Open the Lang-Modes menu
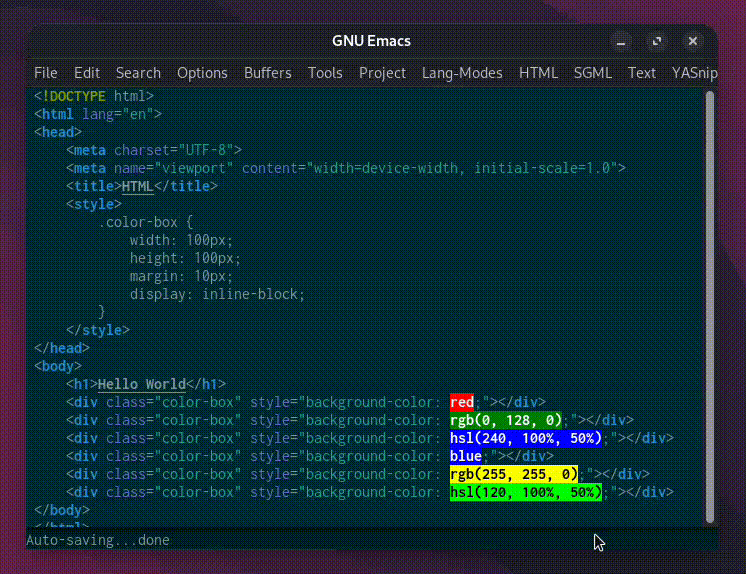 462,73
